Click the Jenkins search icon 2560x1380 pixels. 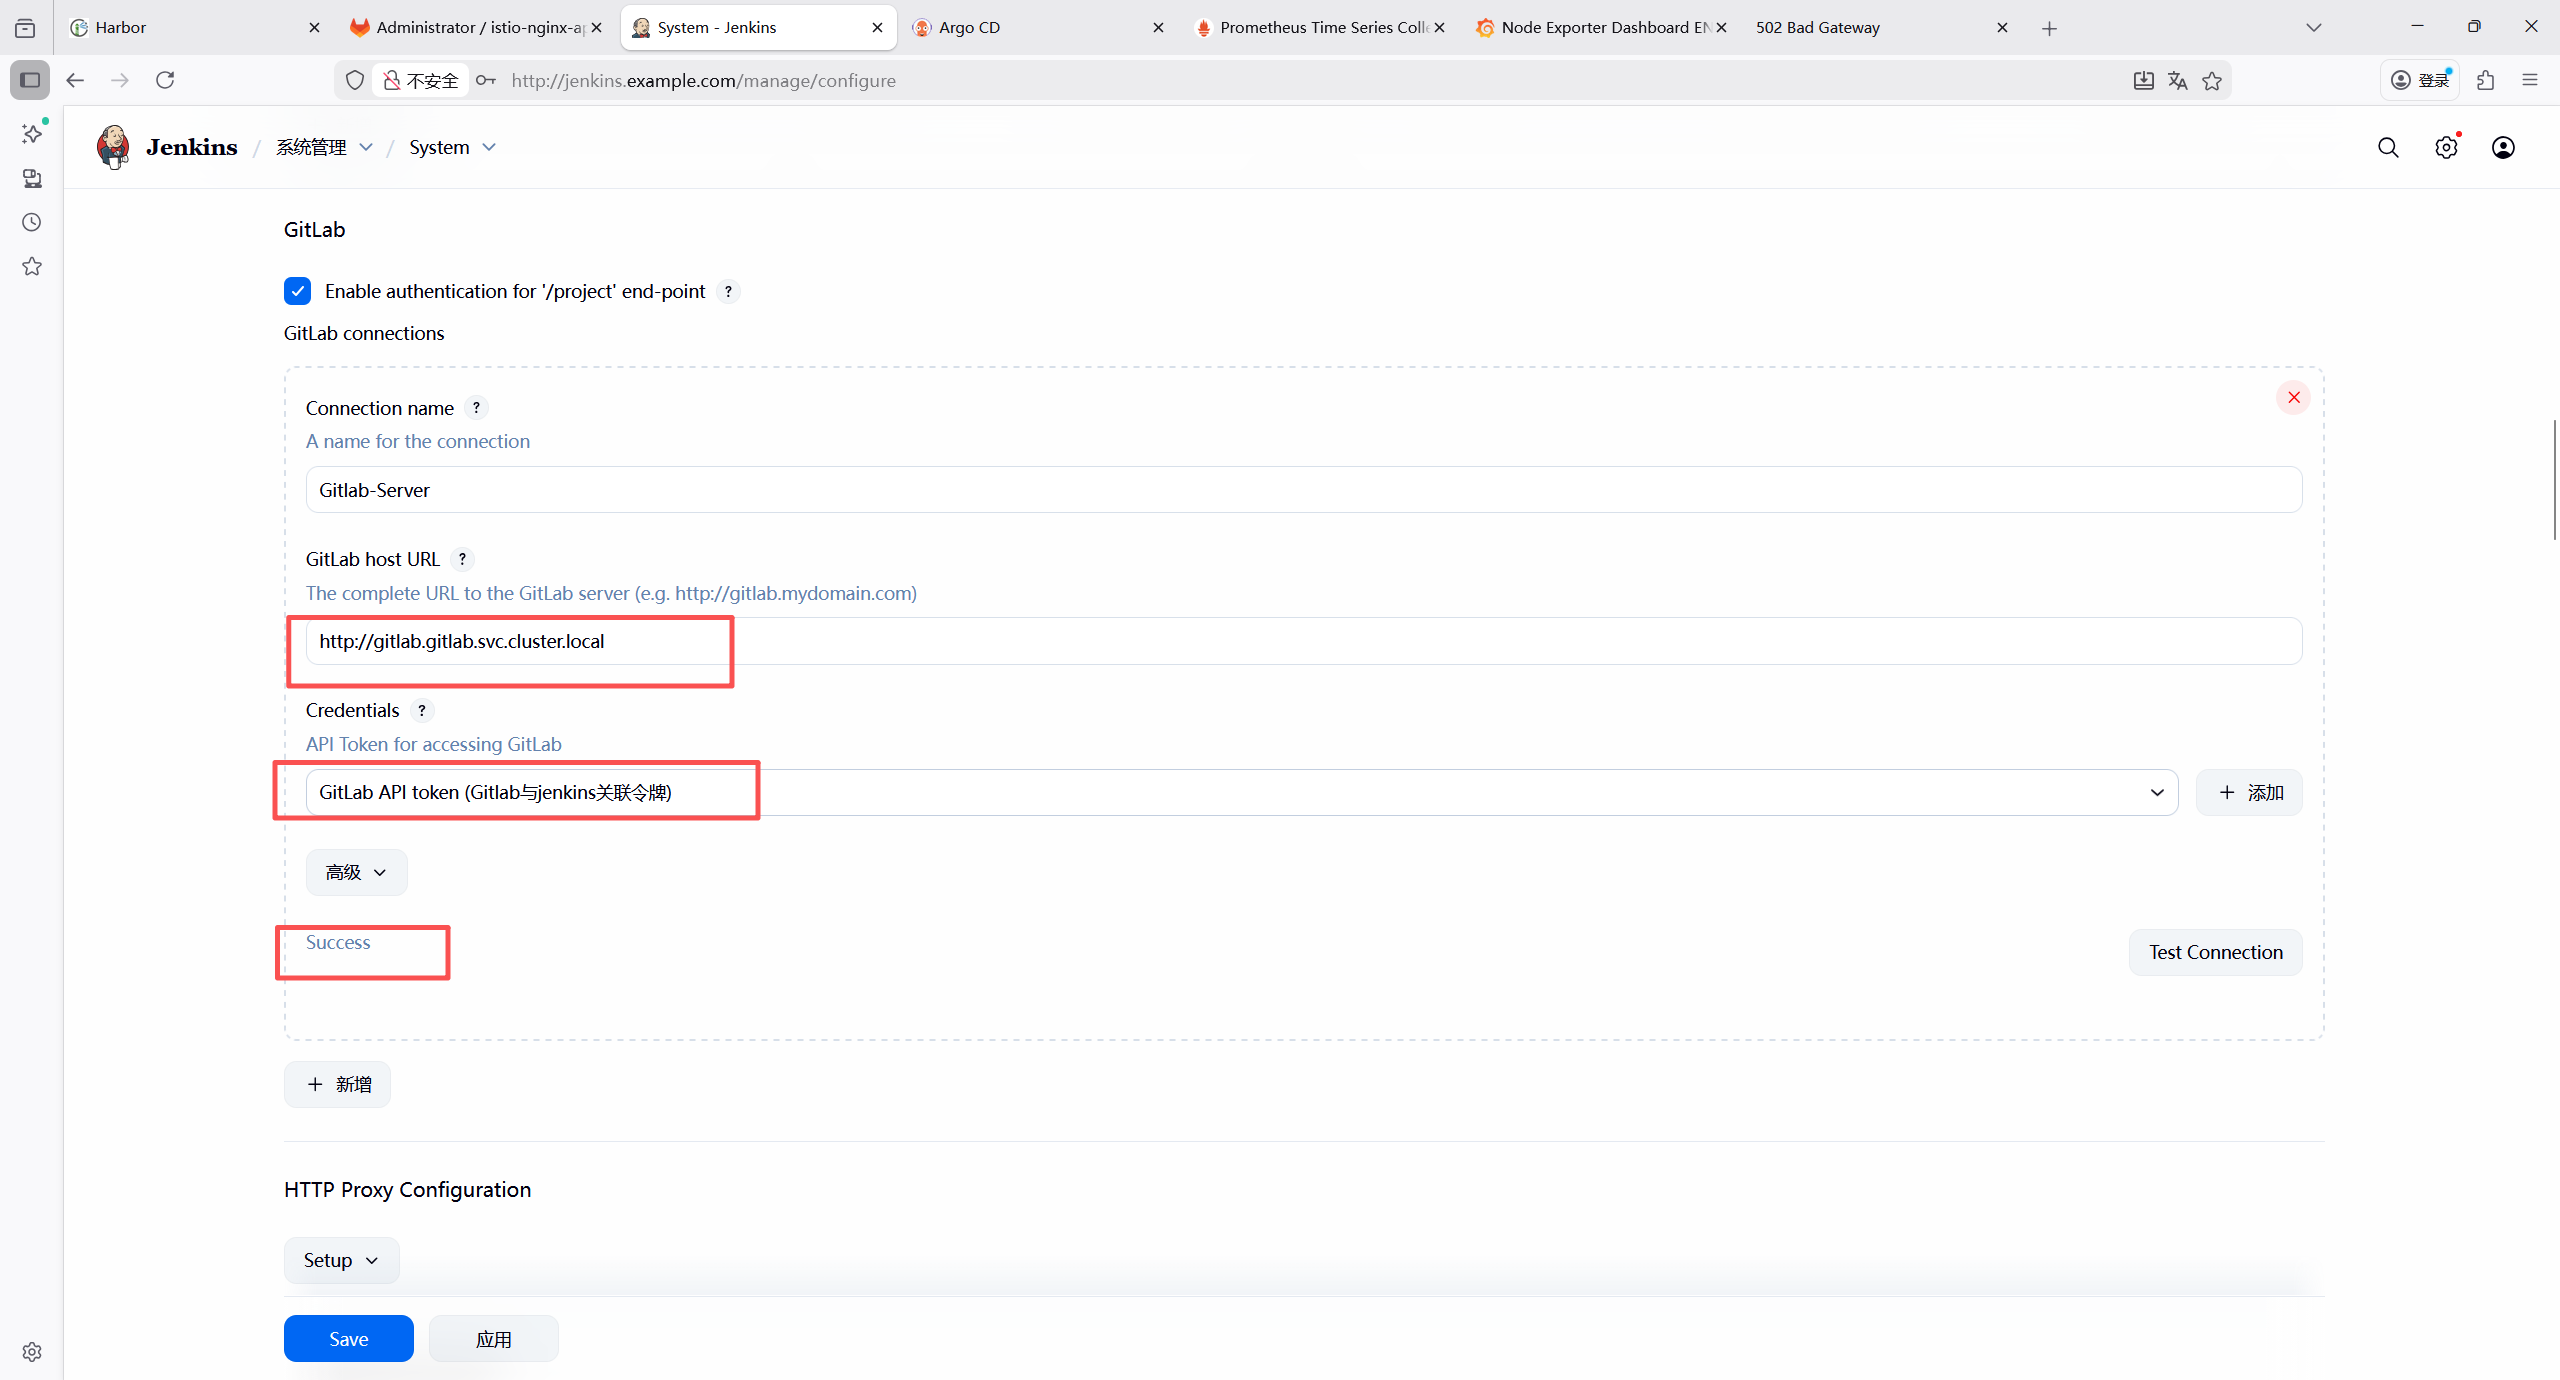coord(2388,148)
